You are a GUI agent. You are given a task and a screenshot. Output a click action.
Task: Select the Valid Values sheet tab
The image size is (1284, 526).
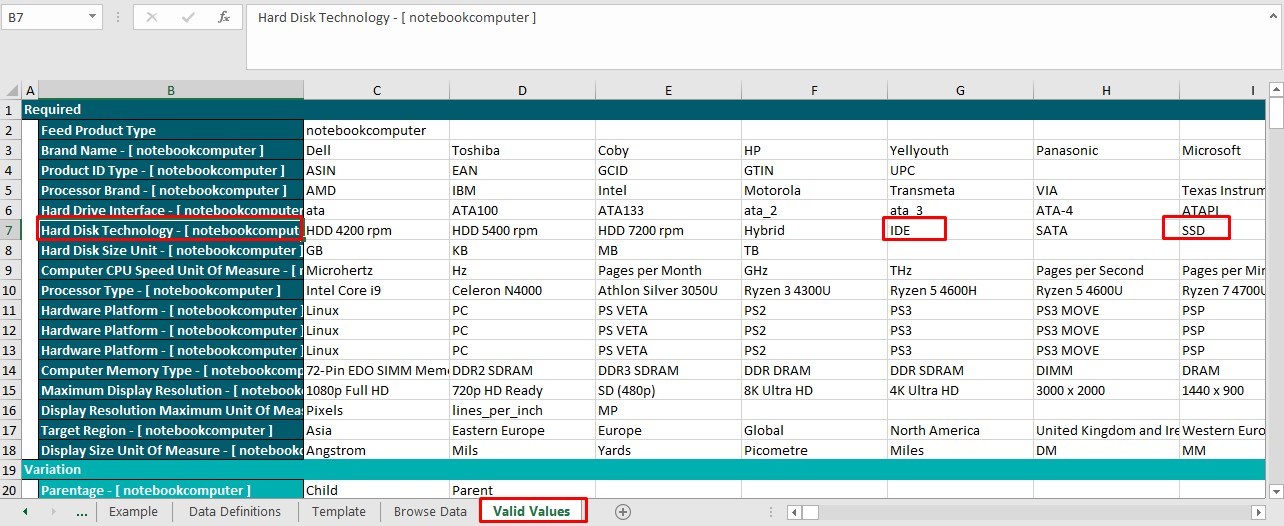tap(532, 512)
